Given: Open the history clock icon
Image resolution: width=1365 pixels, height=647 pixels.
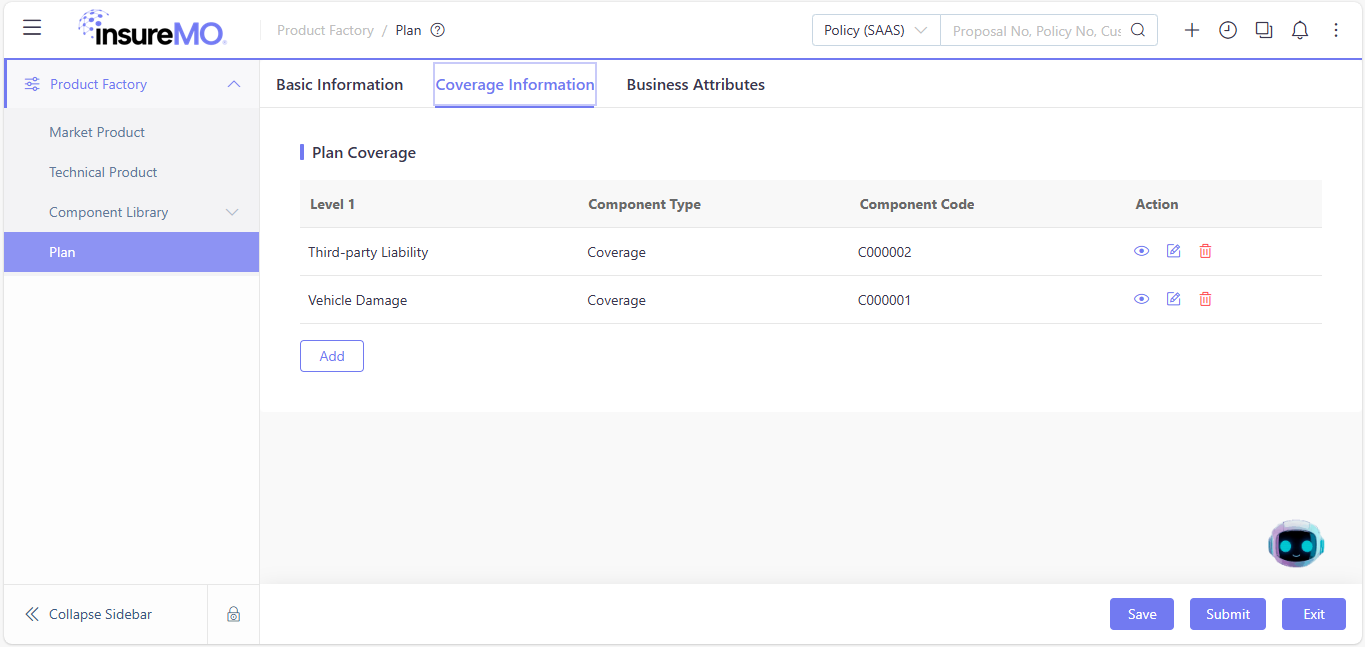Looking at the screenshot, I should click(1228, 30).
